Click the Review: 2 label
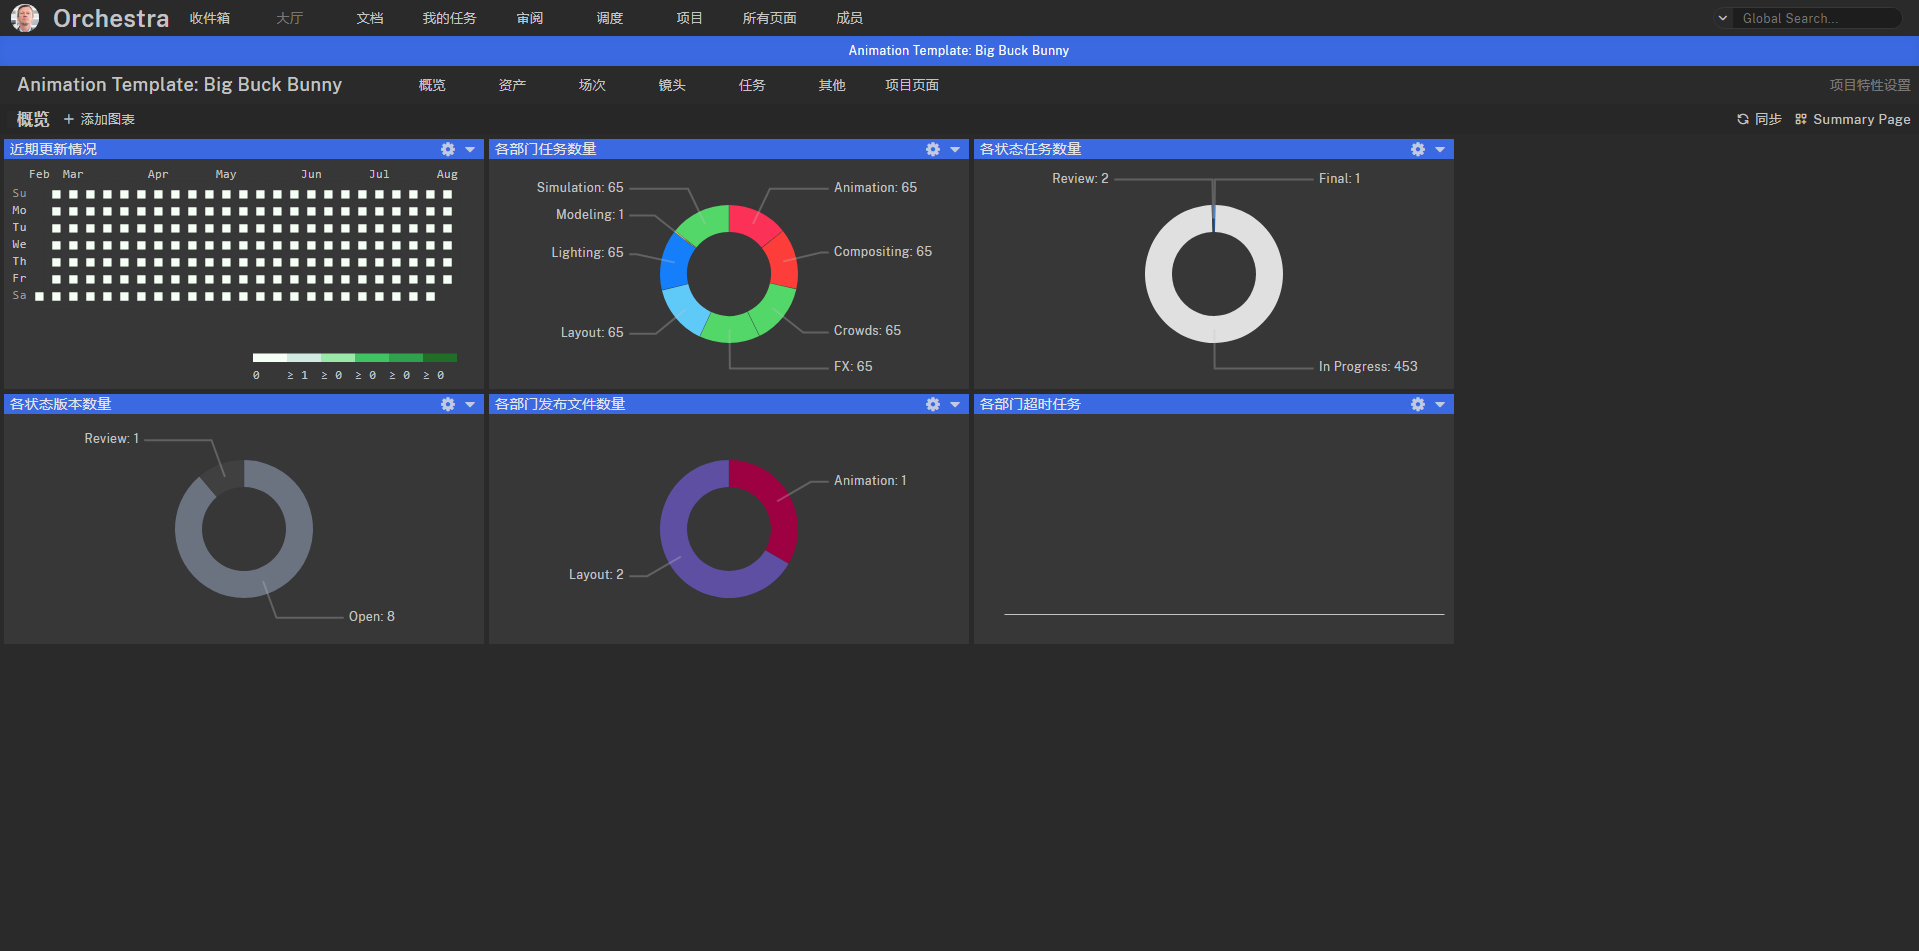 [x=1080, y=178]
